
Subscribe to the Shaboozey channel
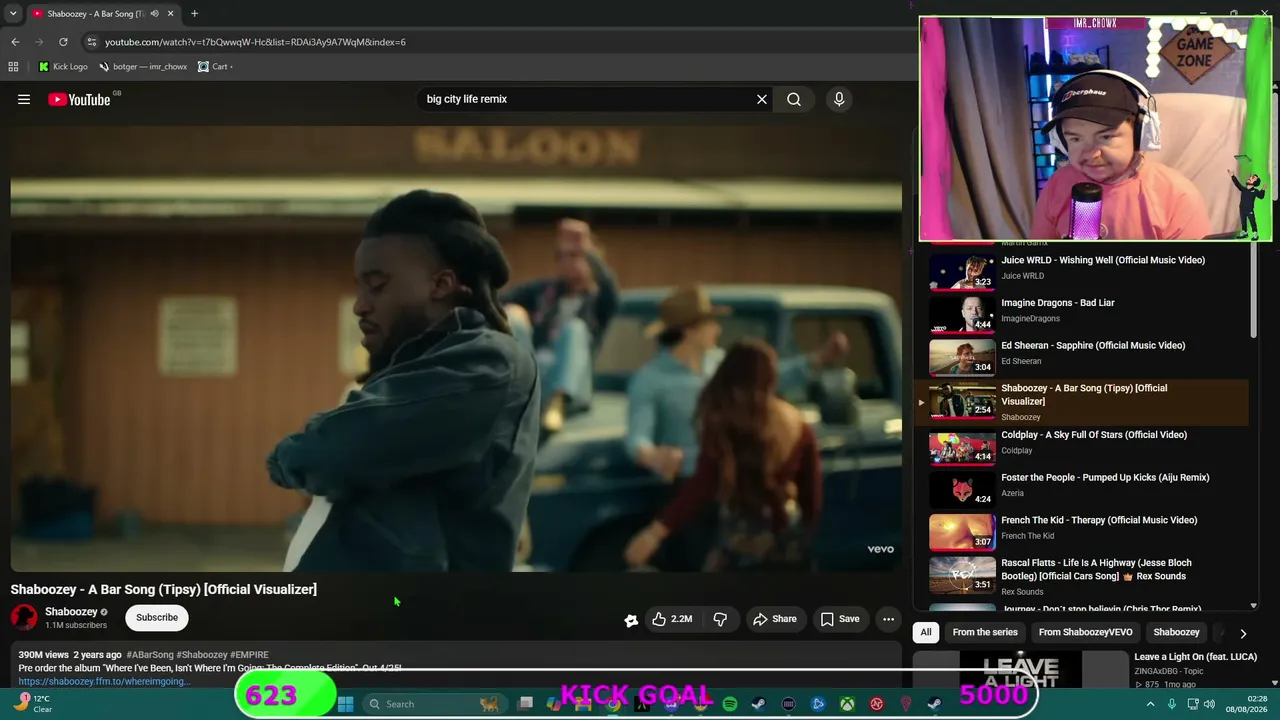pyautogui.click(x=157, y=617)
